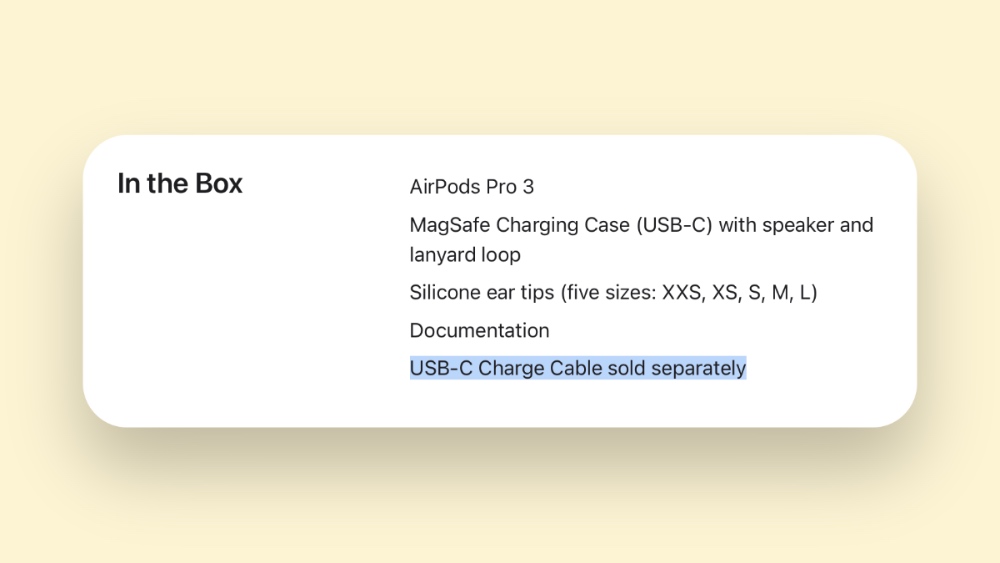
Task: Click highlighted "USB-C" in the last line
Action: (440, 369)
